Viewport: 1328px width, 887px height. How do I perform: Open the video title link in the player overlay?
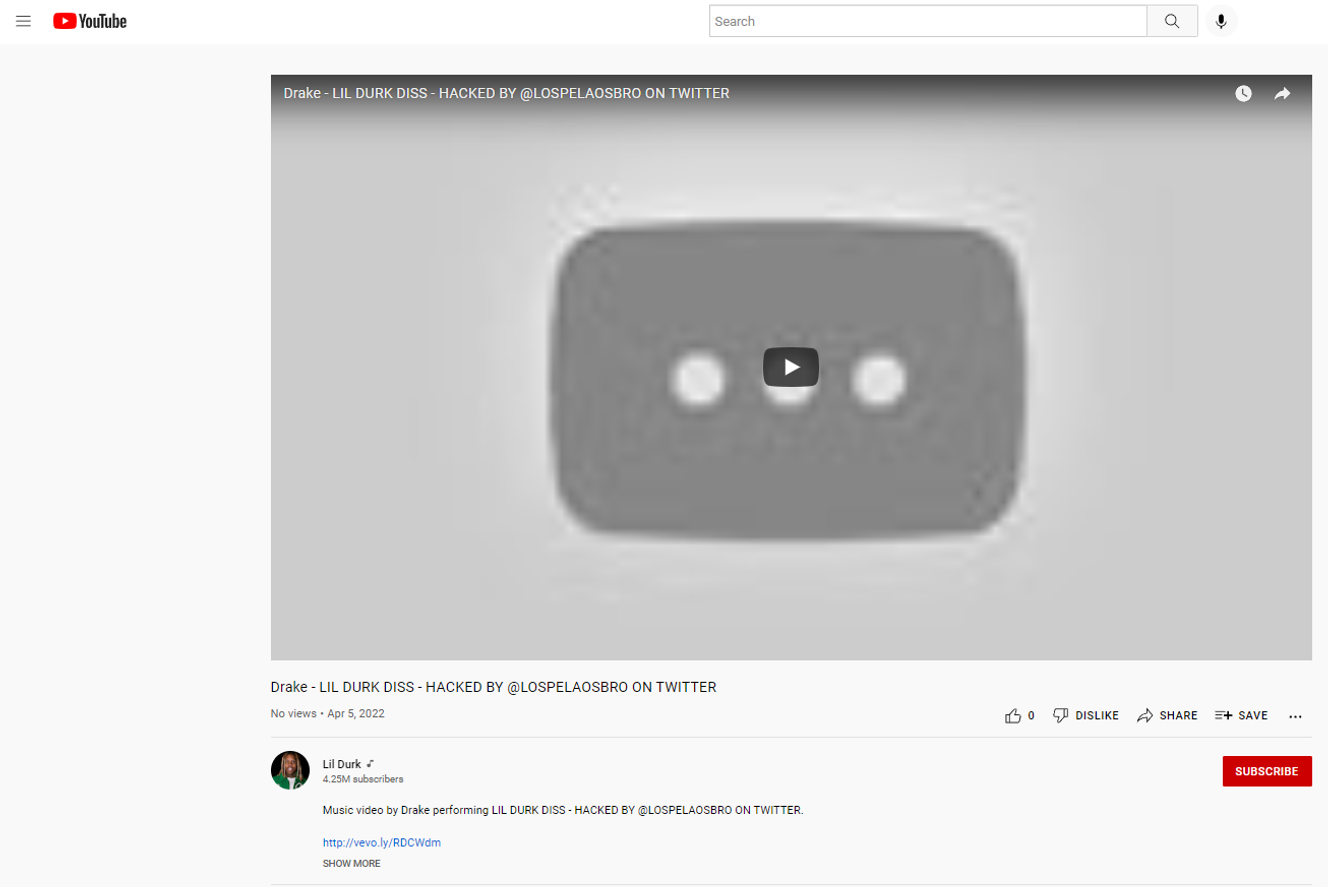[506, 93]
